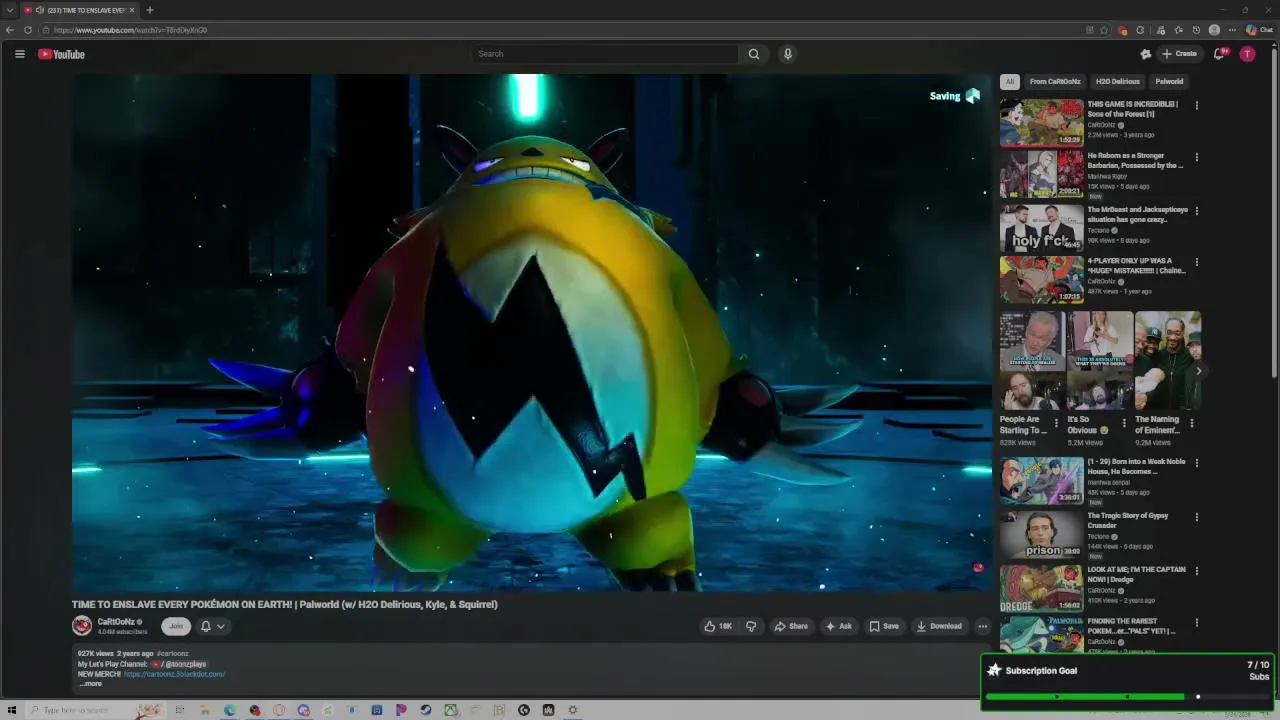Click the Create button
1280x720 pixels.
click(x=1179, y=54)
